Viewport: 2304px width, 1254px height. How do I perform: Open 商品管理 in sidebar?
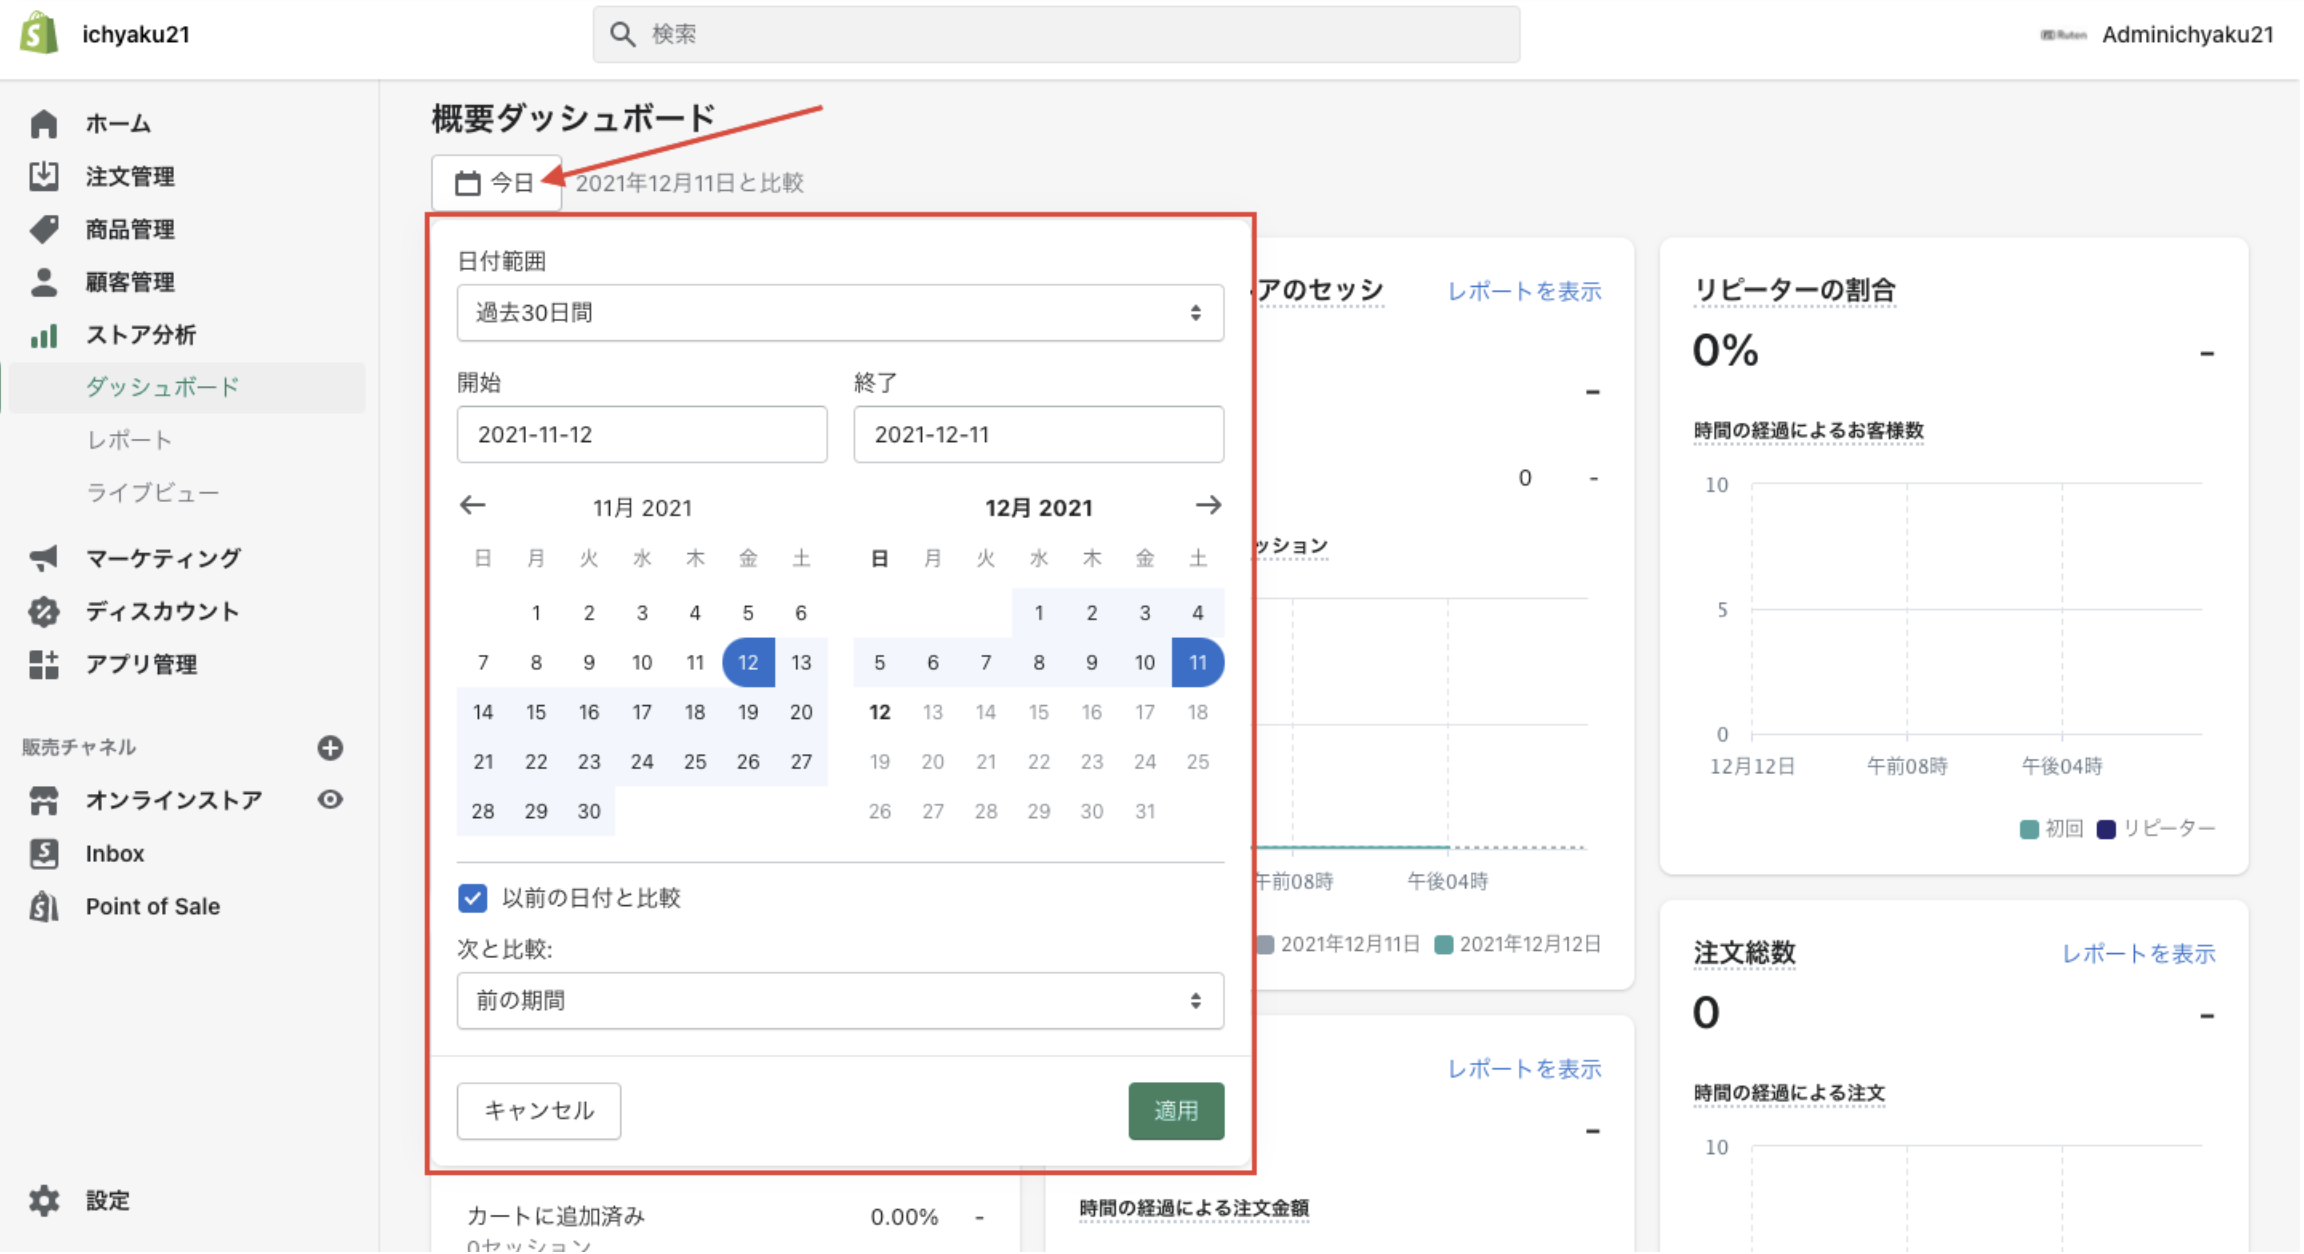tap(130, 229)
